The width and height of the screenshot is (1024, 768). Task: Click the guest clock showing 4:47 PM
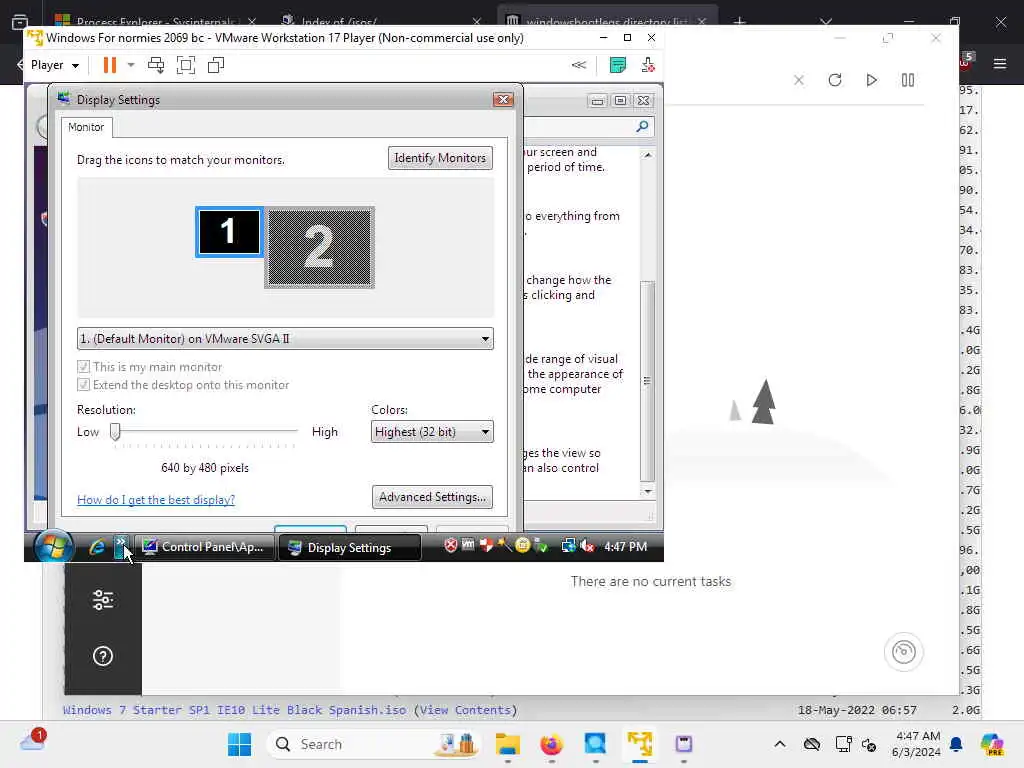[626, 547]
